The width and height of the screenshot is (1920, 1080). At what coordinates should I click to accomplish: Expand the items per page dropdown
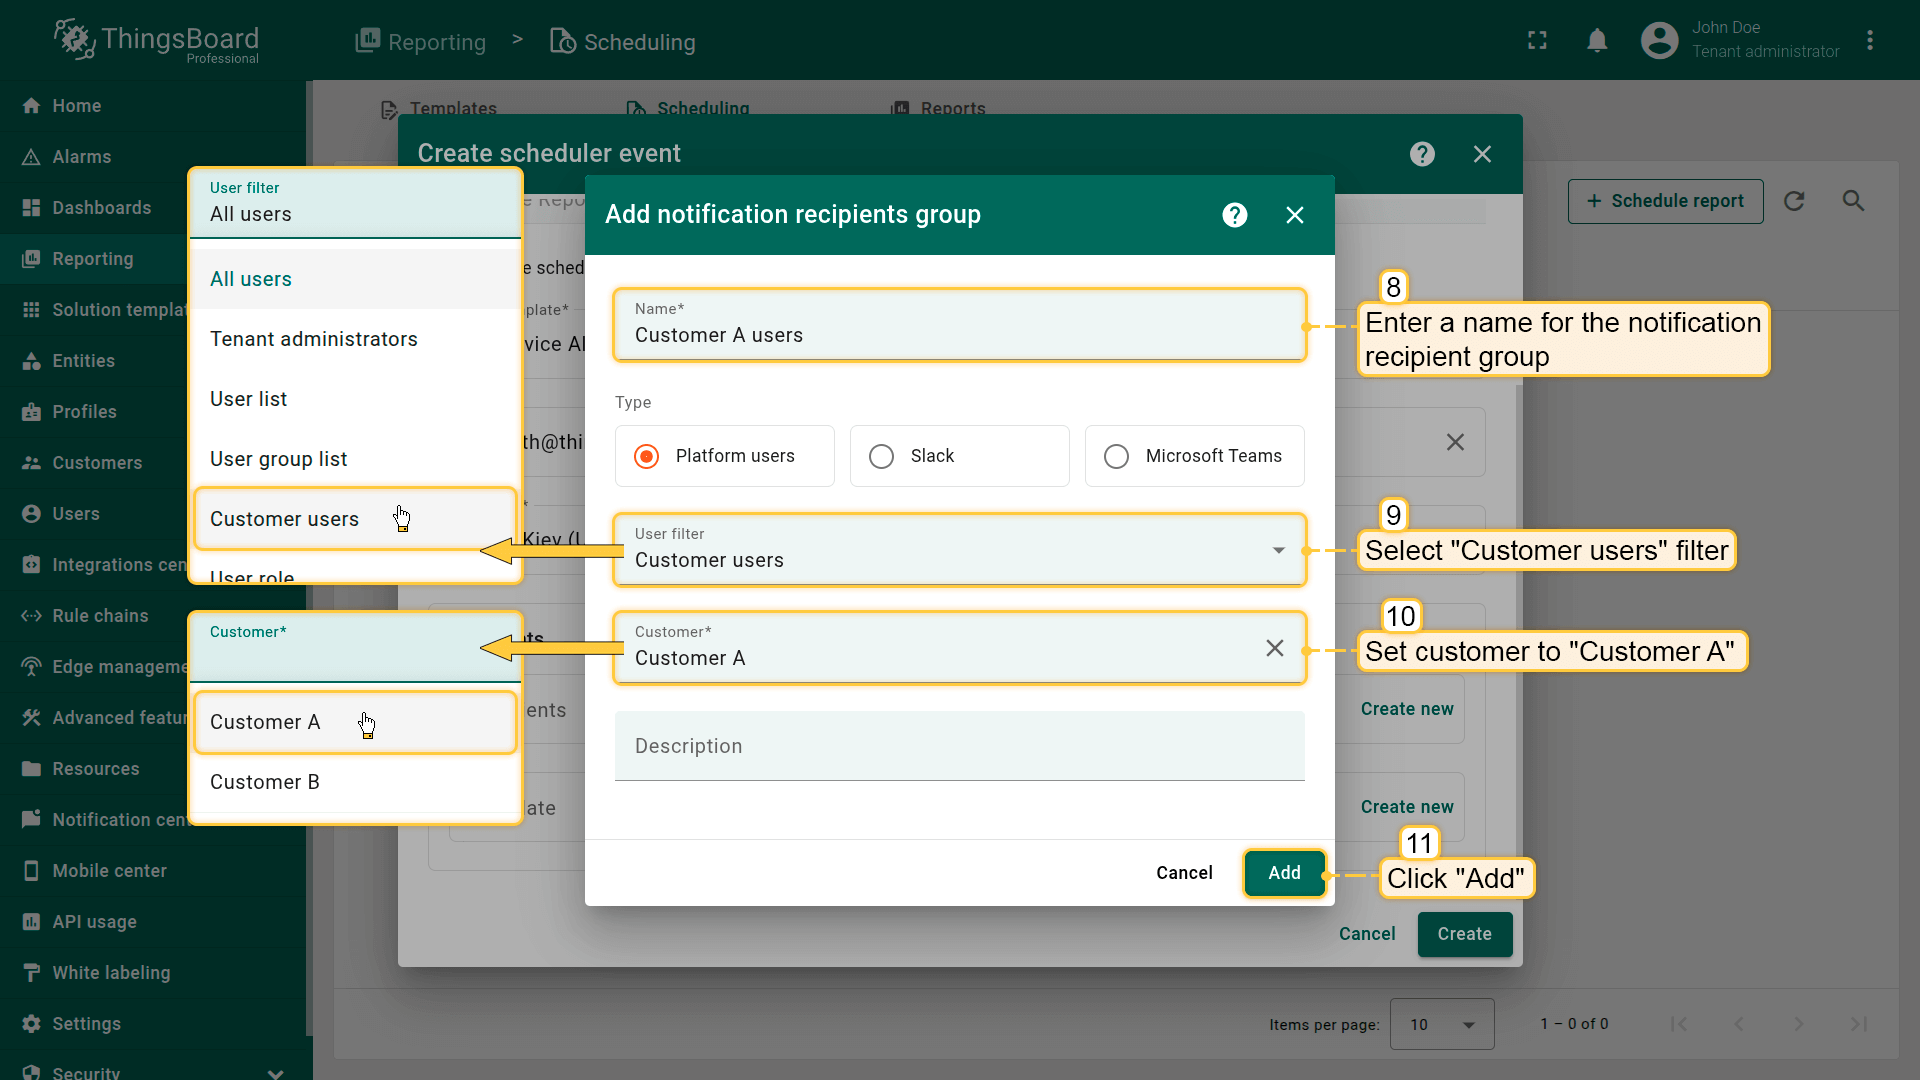click(x=1441, y=1024)
